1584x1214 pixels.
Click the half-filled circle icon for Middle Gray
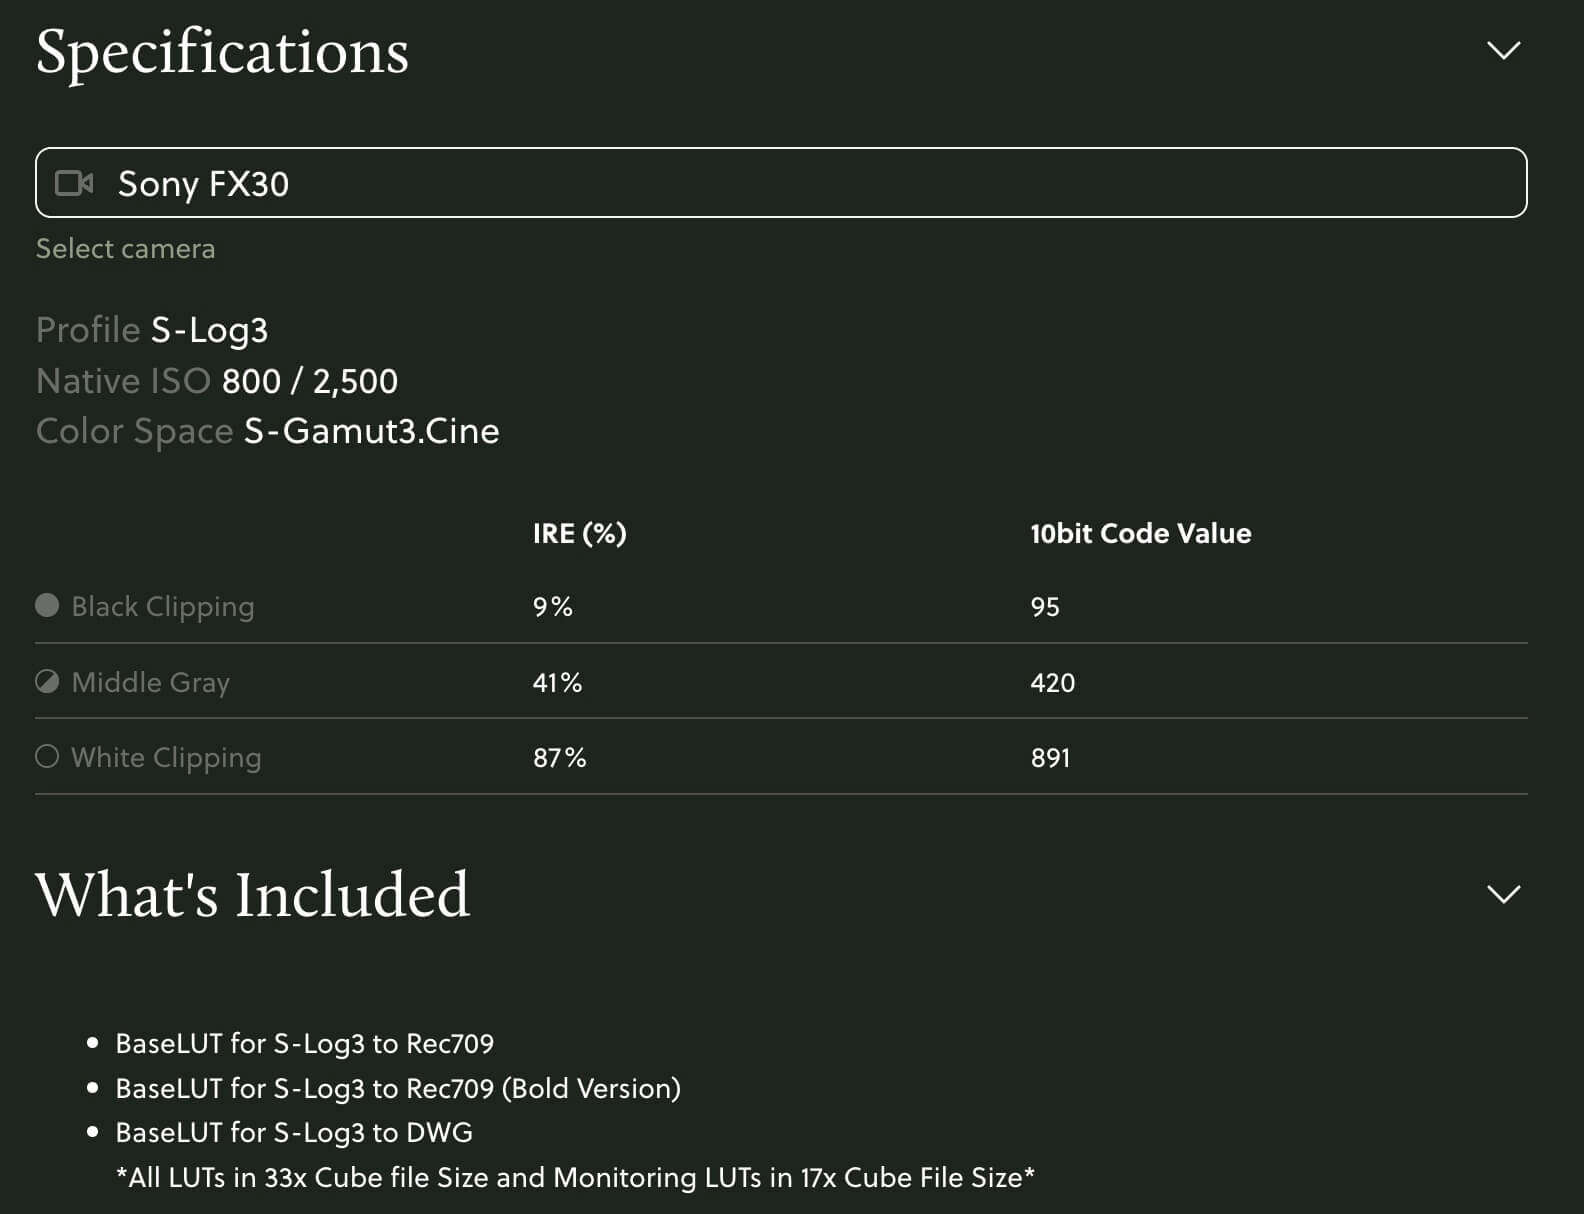[47, 681]
